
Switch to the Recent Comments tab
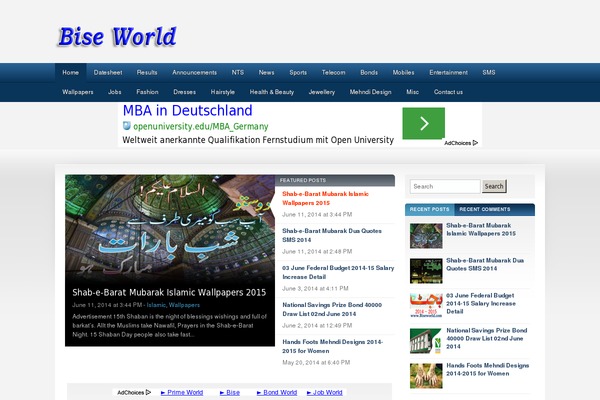point(485,209)
